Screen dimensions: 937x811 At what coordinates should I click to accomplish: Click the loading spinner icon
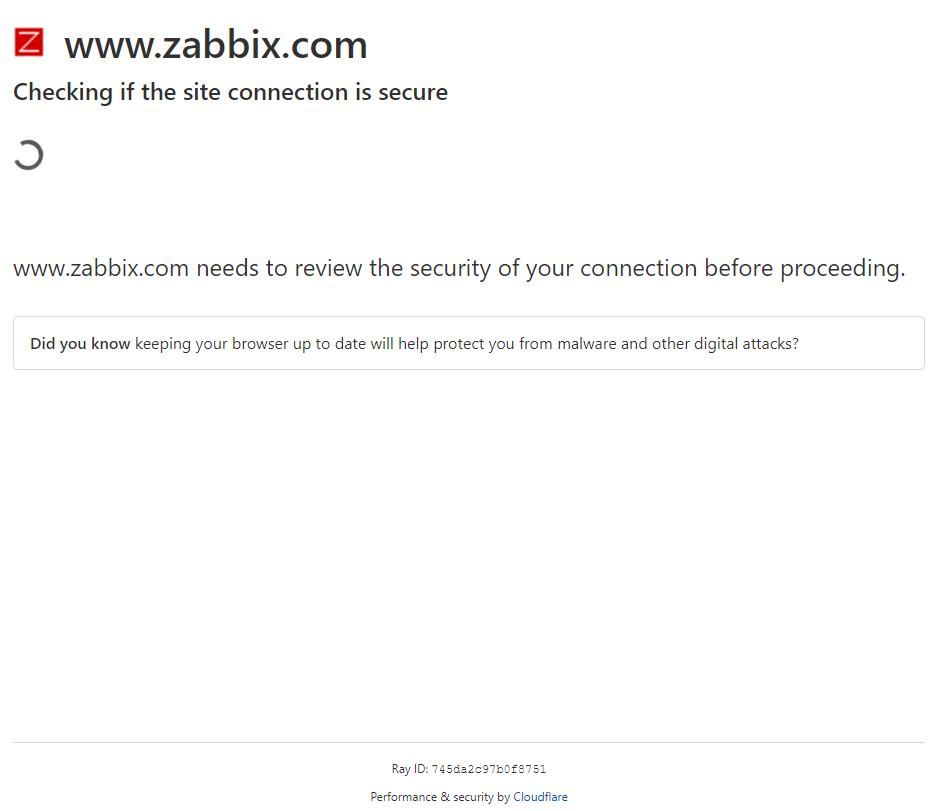[x=28, y=155]
